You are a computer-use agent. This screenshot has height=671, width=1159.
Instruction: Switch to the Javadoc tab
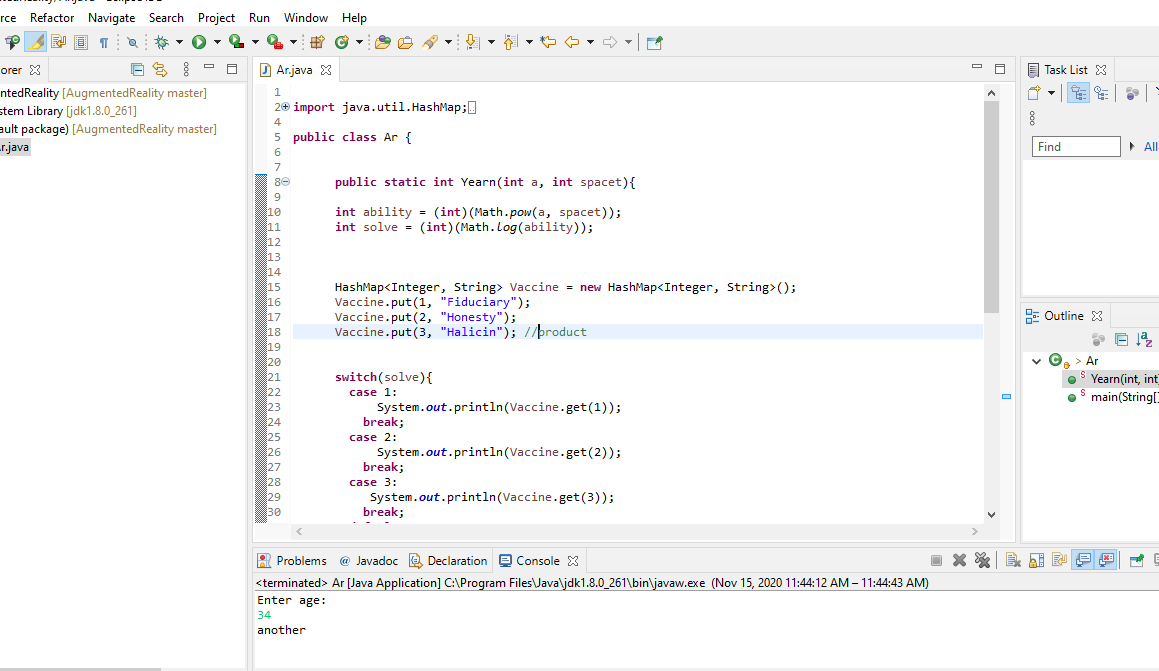tap(369, 561)
